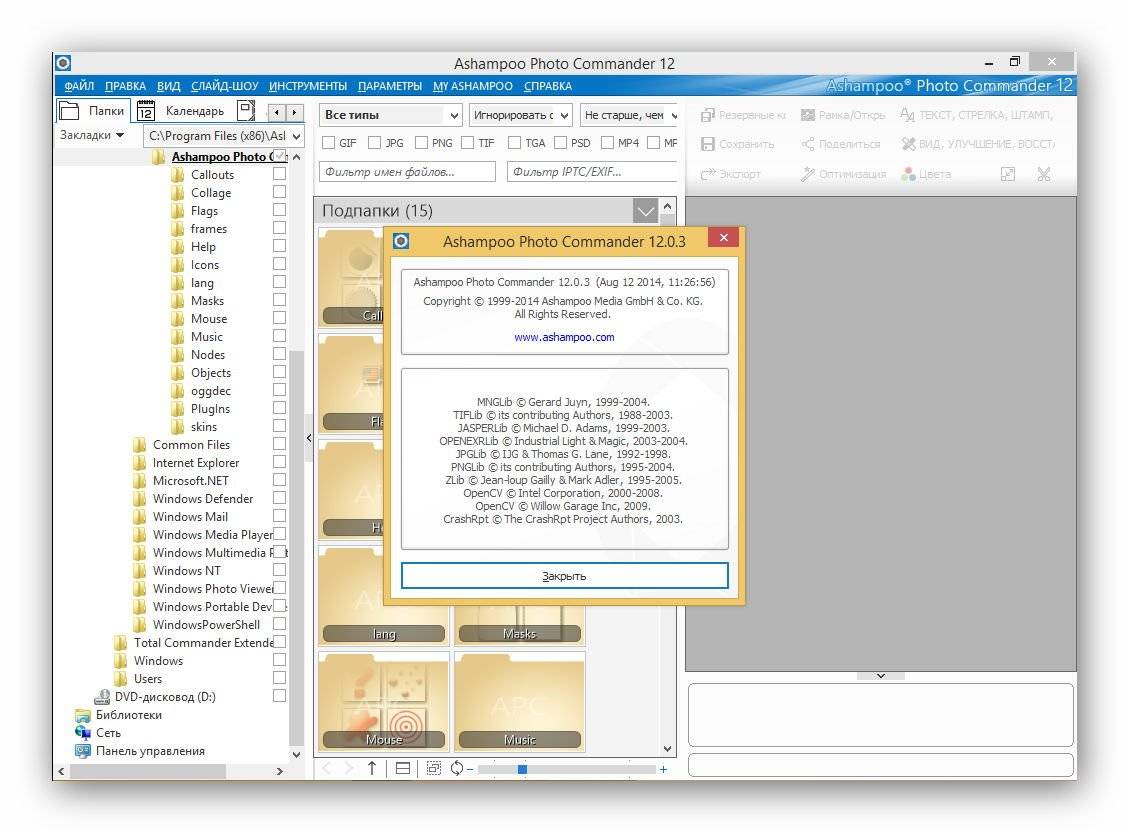This screenshot has height=833, width=1129.
Task: Open the Игнорировать dropdown
Action: tap(521, 115)
